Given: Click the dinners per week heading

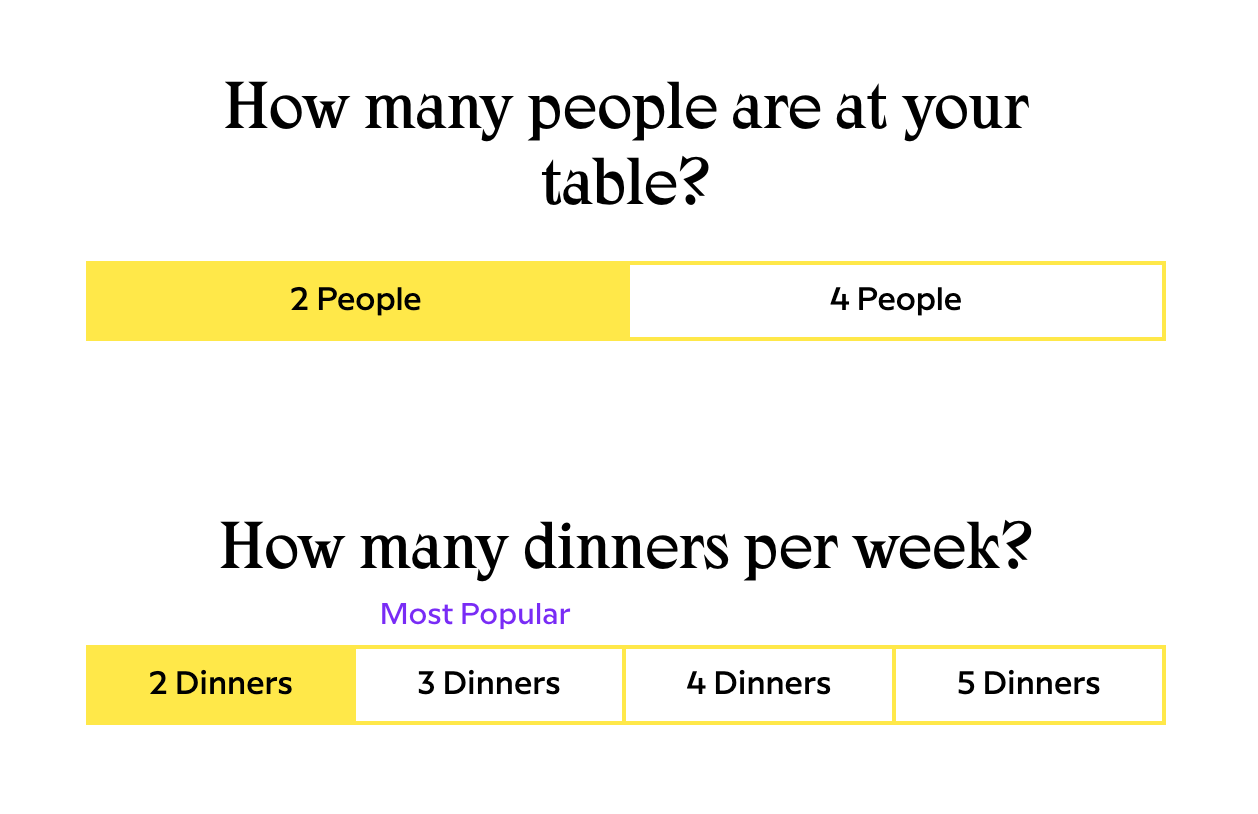Looking at the screenshot, I should click(626, 548).
